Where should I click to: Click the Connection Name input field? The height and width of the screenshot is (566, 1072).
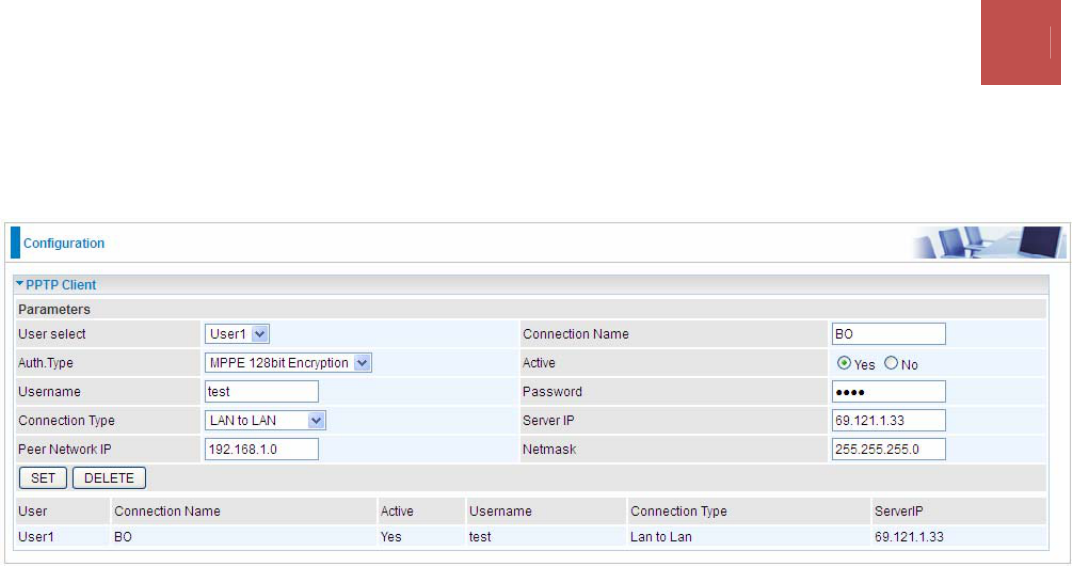click(889, 334)
